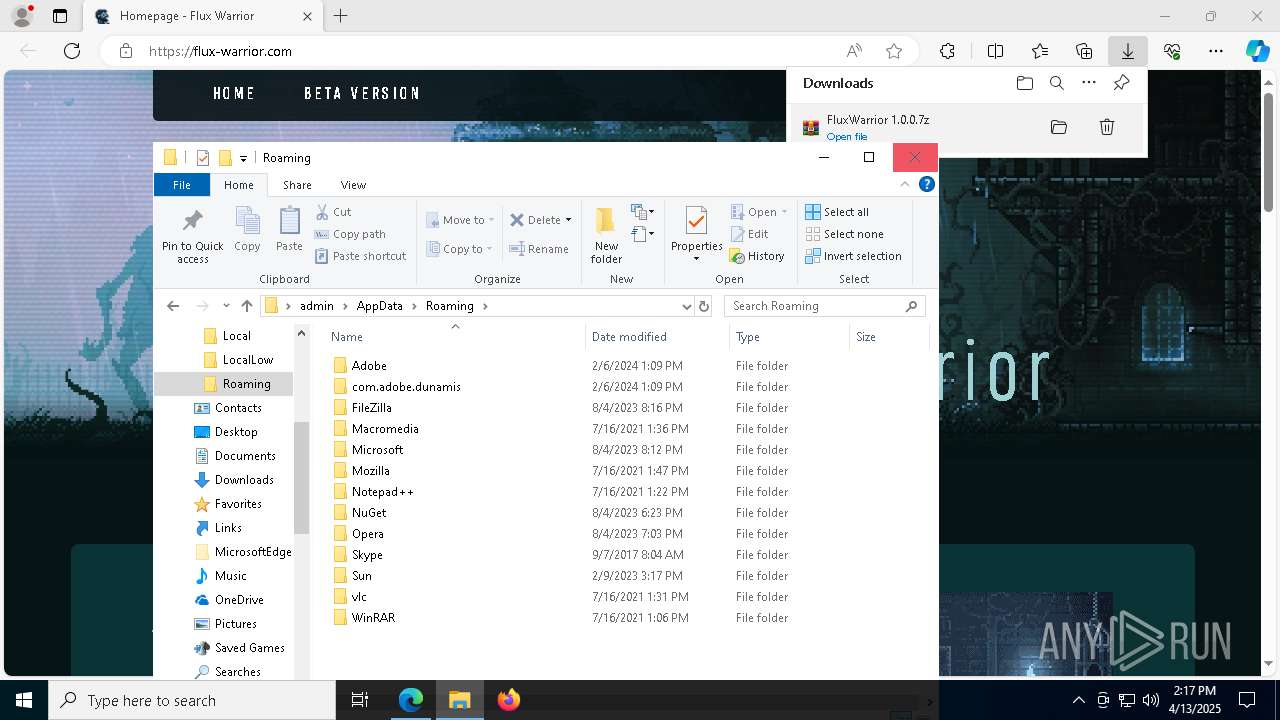Open the Quick Access Toolbar dropdown
The width and height of the screenshot is (1280, 720).
click(x=243, y=158)
